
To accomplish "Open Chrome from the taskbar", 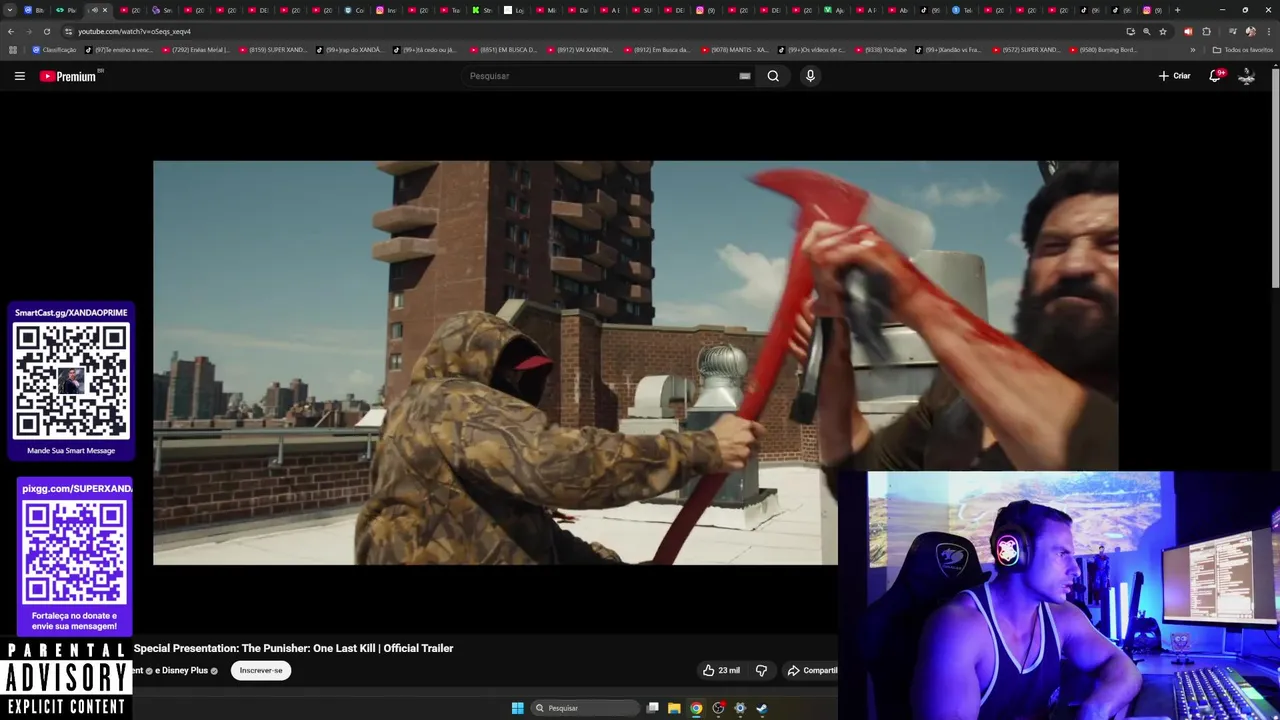I will click(697, 708).
